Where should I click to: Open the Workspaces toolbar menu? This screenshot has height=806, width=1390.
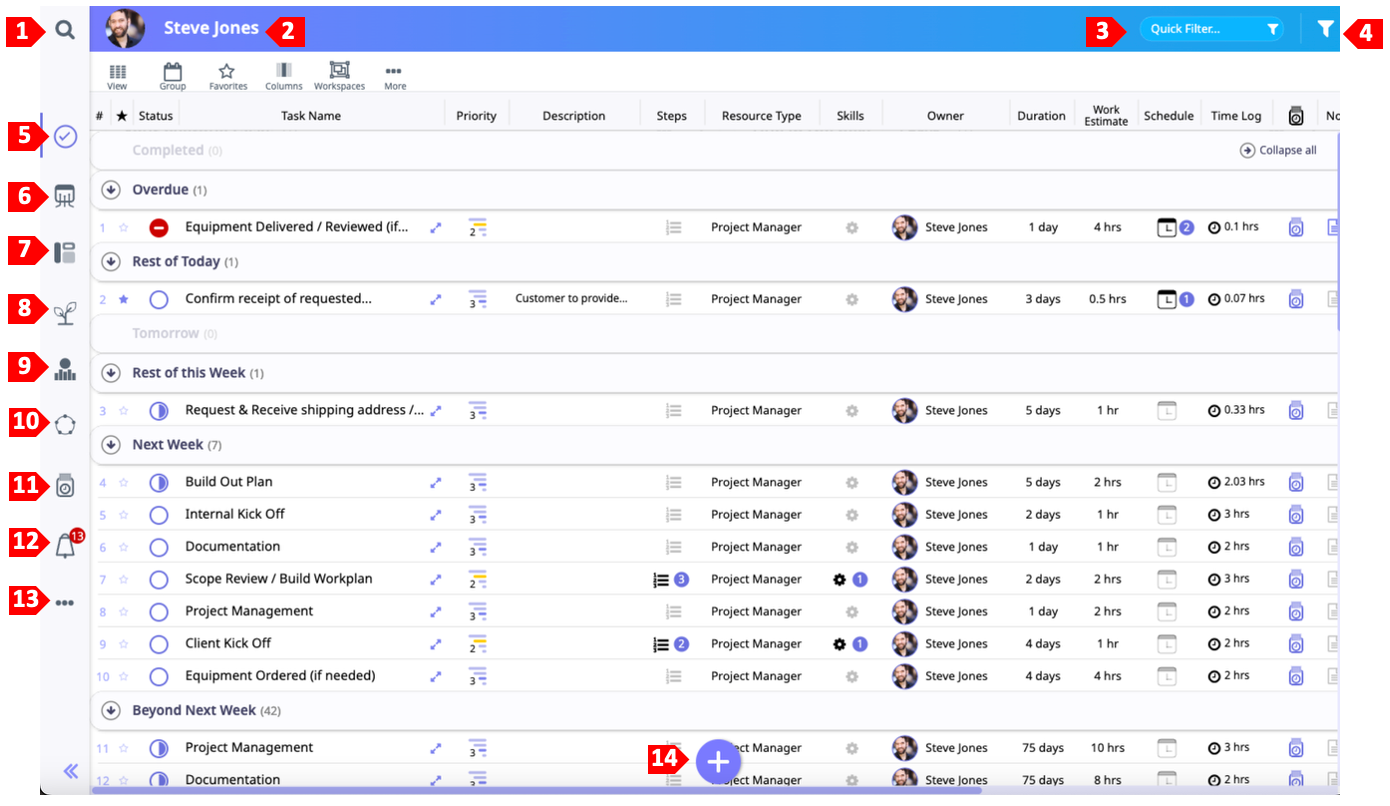[x=339, y=75]
